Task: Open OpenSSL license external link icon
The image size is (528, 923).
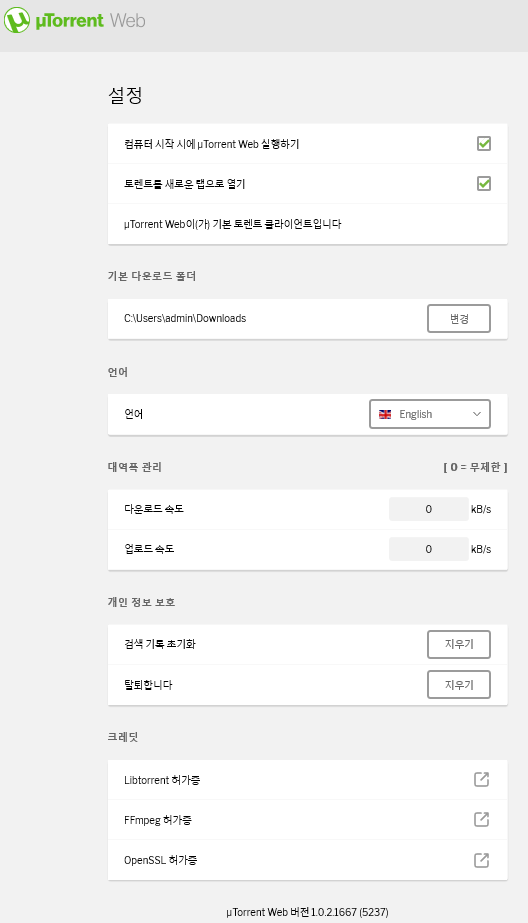Action: tap(481, 860)
